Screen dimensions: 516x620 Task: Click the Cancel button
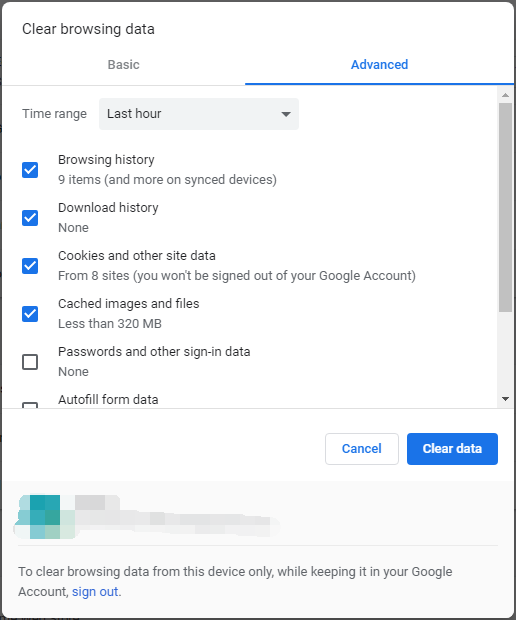pos(362,449)
